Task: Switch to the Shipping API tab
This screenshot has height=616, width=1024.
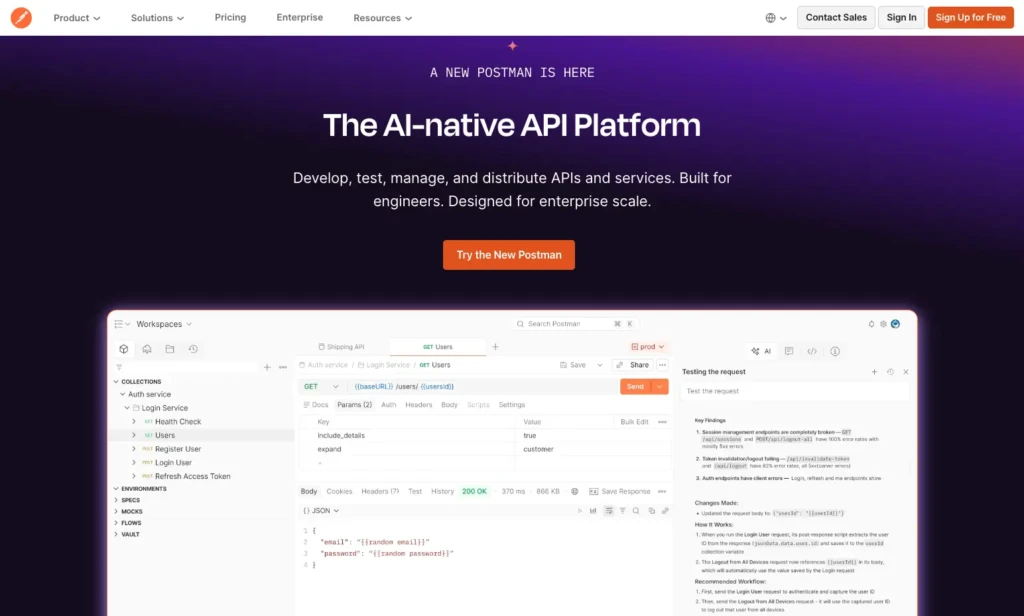Action: coord(342,347)
